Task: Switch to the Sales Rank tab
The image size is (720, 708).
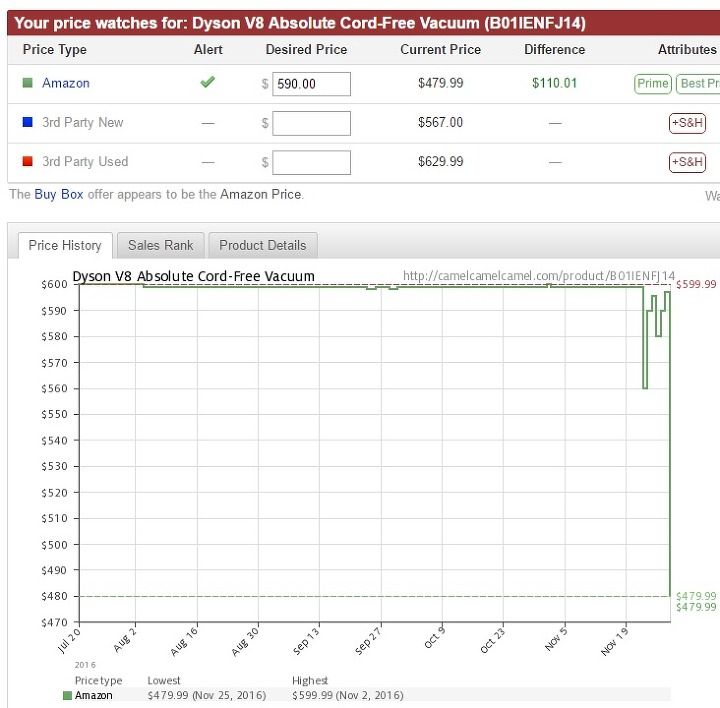Action: [x=161, y=245]
